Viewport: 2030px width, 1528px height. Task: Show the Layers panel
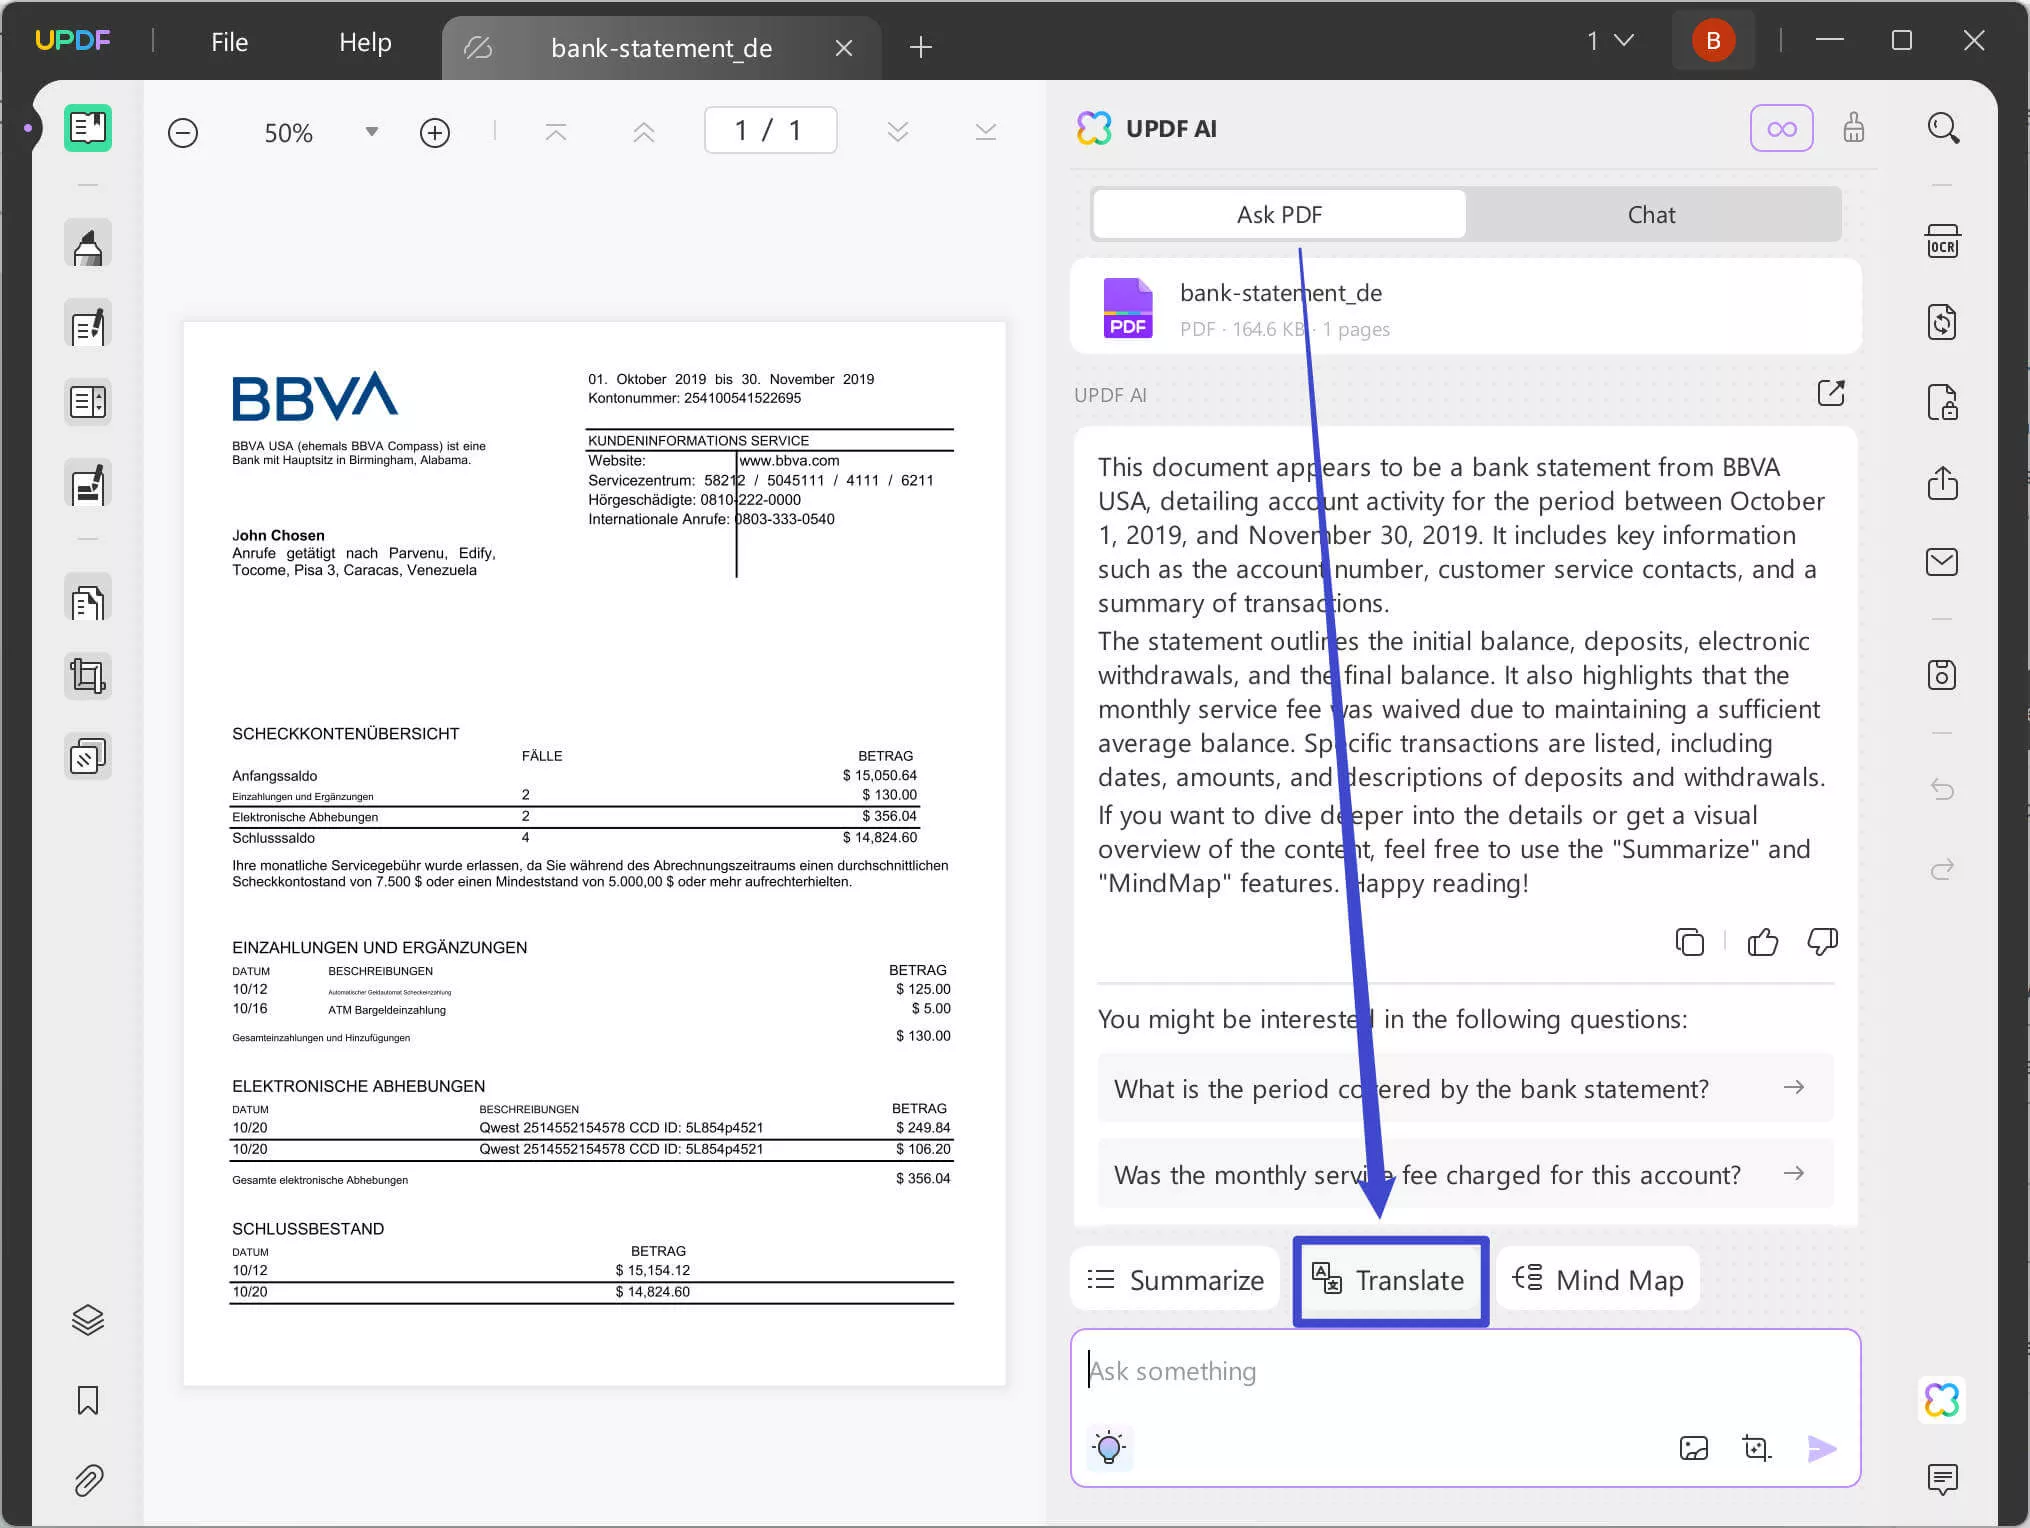tap(88, 1320)
